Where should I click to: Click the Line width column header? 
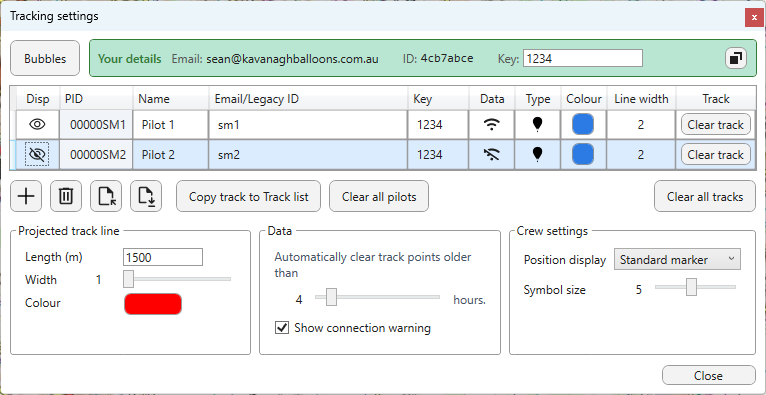[642, 99]
